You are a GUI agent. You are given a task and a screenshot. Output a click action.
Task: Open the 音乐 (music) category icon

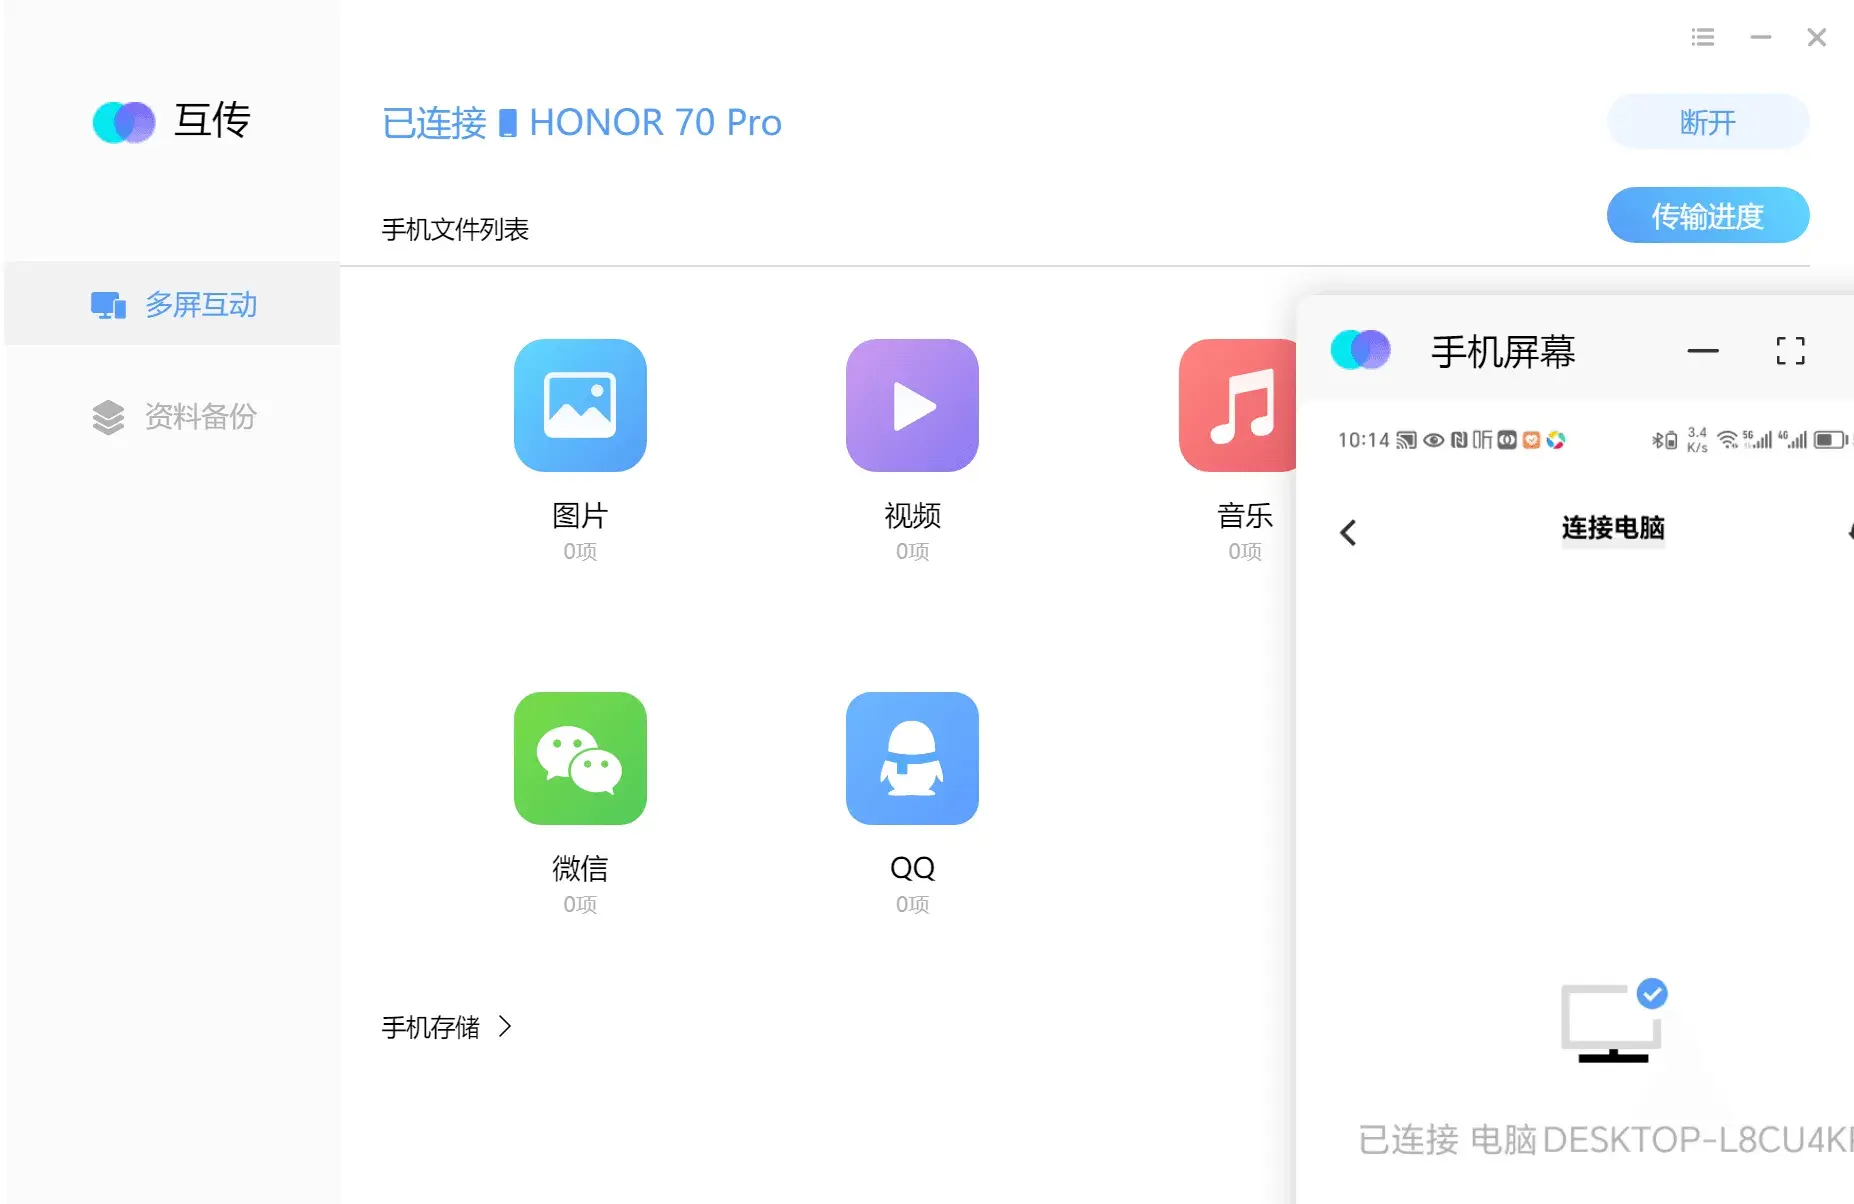click(1238, 405)
